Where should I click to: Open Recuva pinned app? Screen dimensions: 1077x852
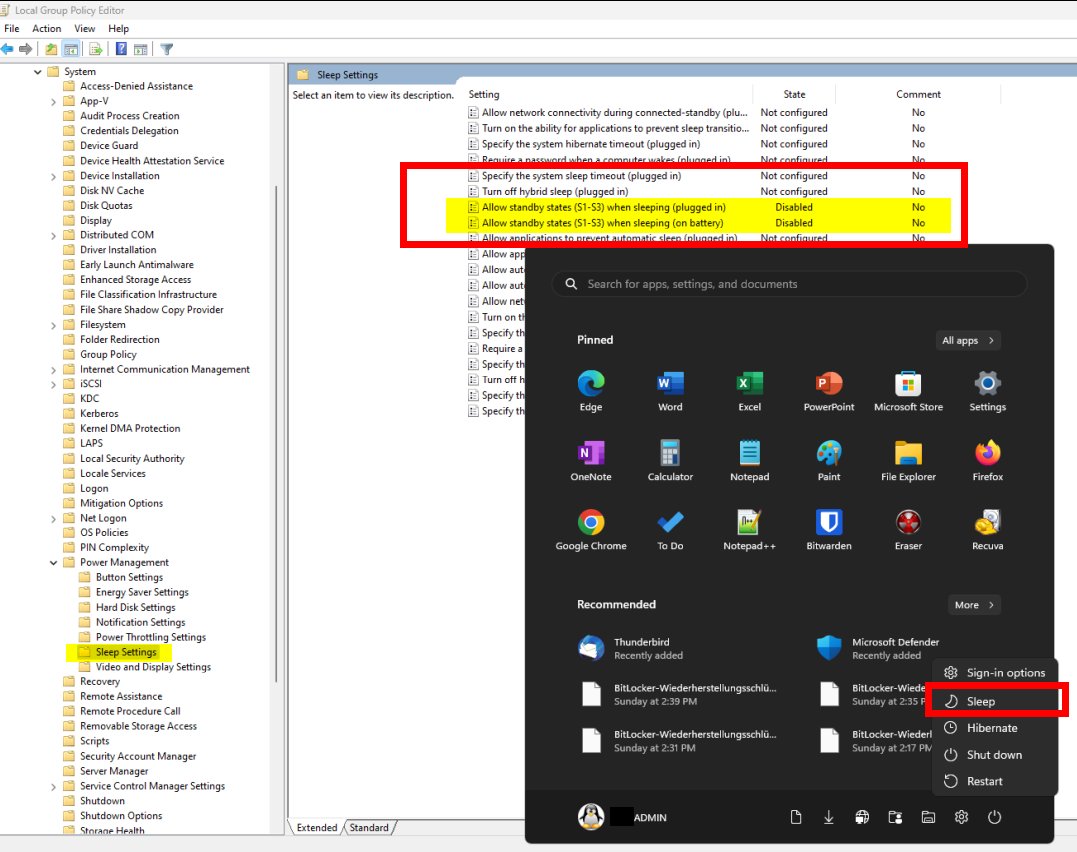(x=988, y=530)
